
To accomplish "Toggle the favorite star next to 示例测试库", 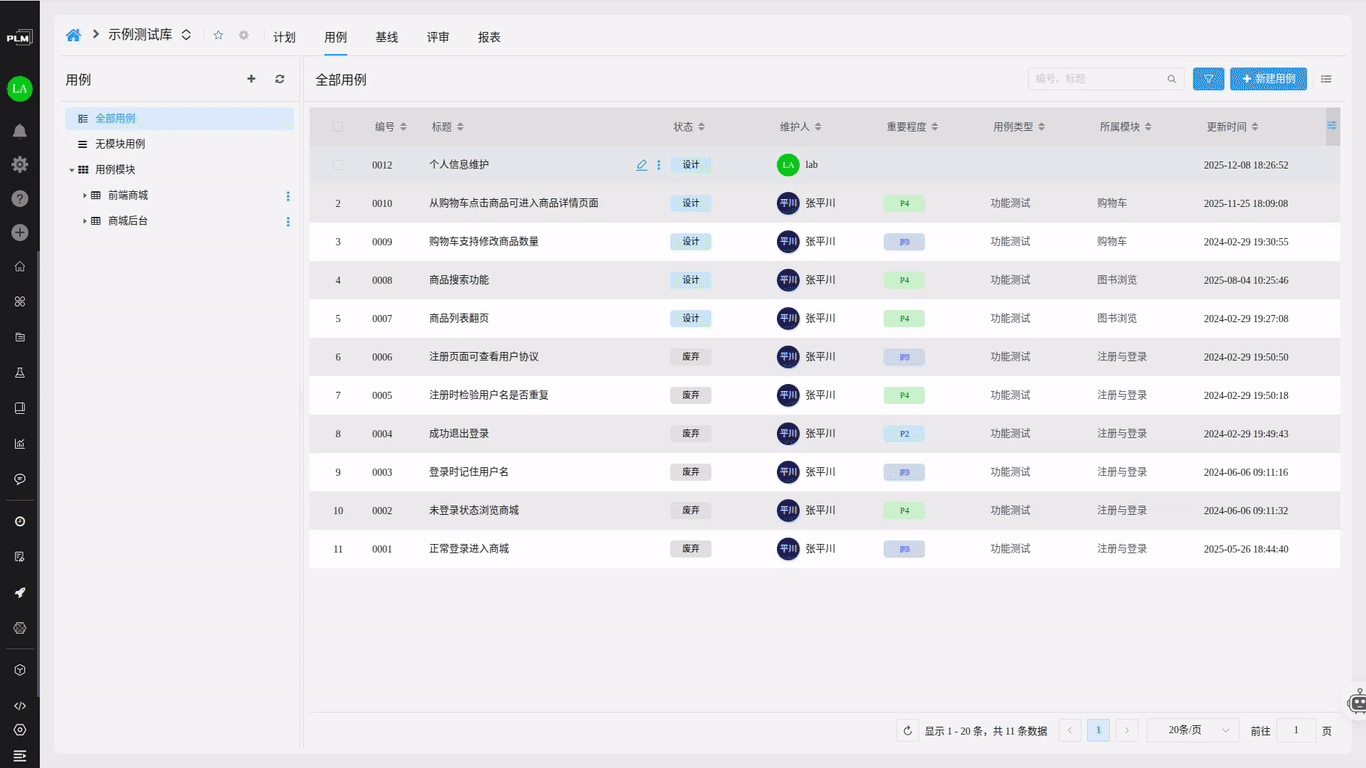I will [x=218, y=35].
